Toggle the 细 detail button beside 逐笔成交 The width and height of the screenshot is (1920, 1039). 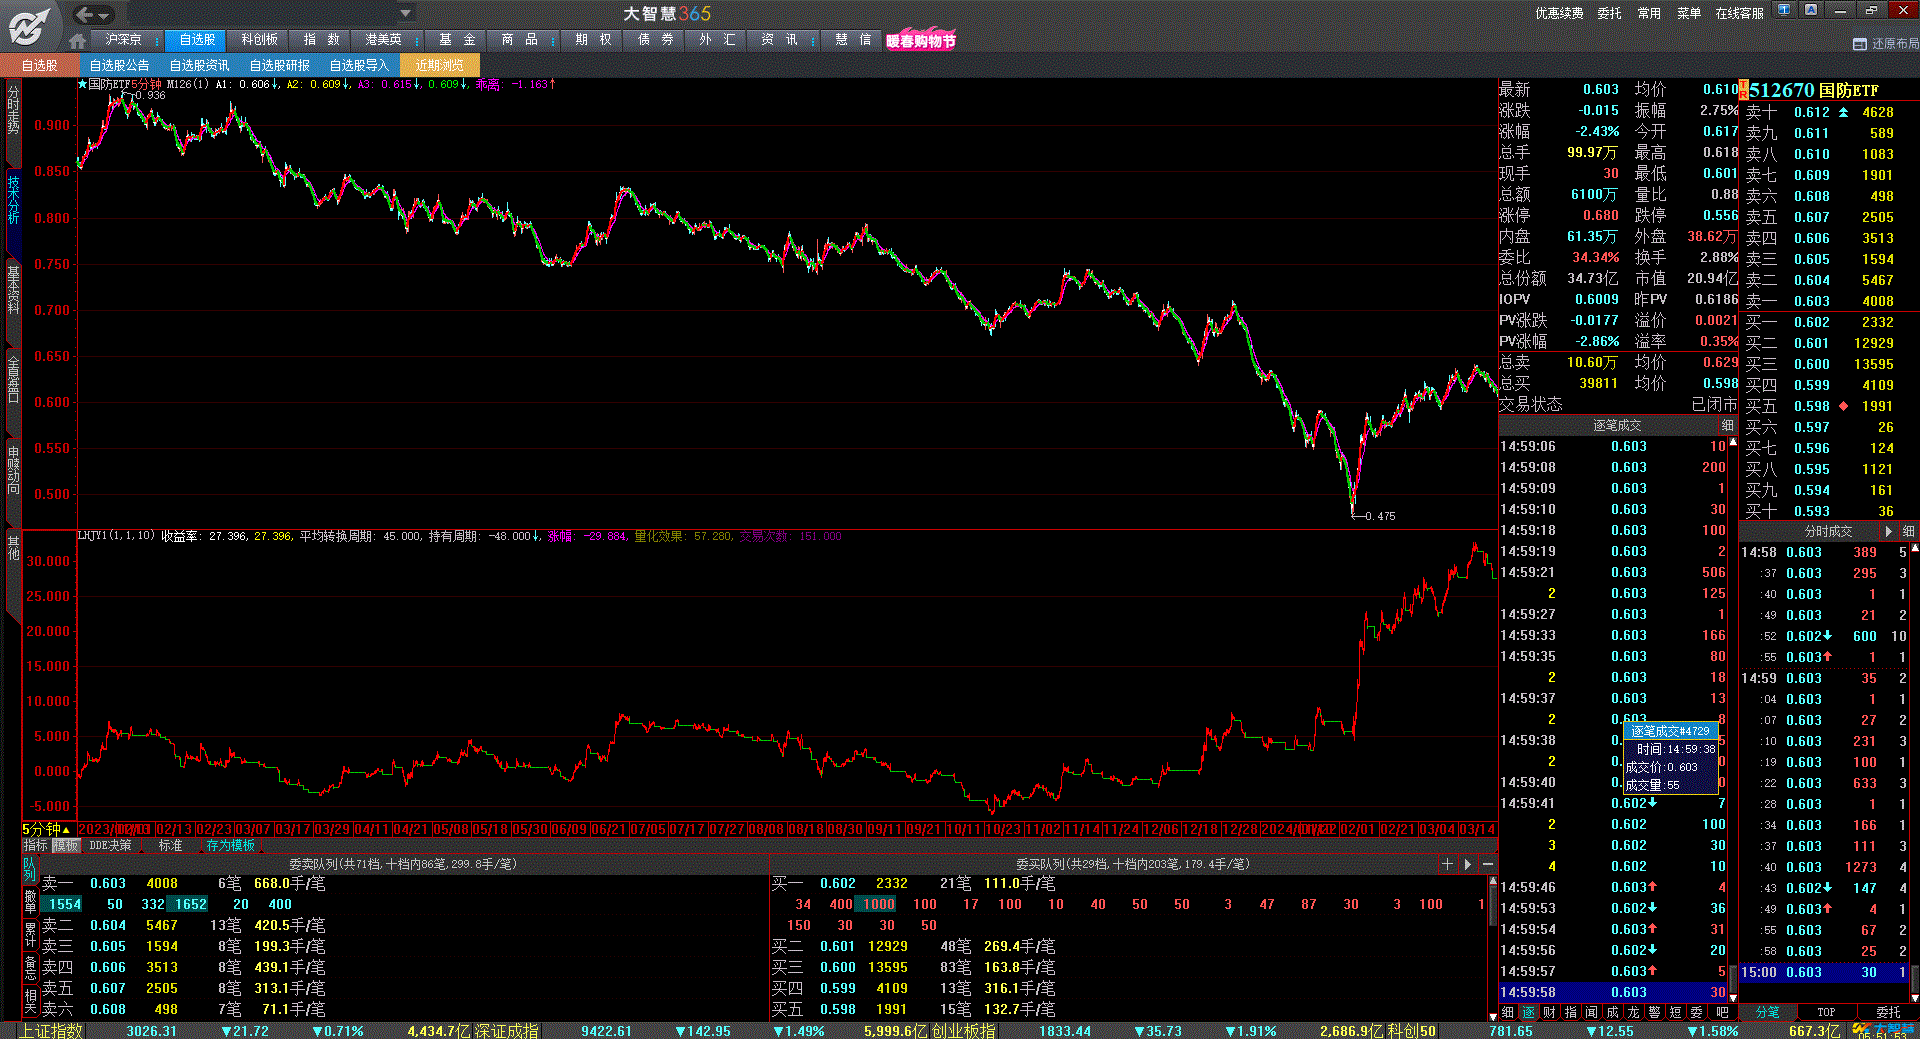point(1728,426)
